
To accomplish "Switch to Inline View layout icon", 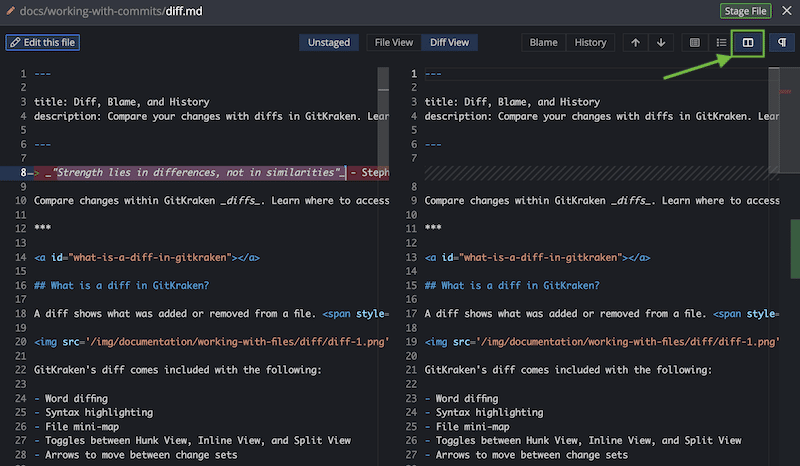I will click(721, 42).
